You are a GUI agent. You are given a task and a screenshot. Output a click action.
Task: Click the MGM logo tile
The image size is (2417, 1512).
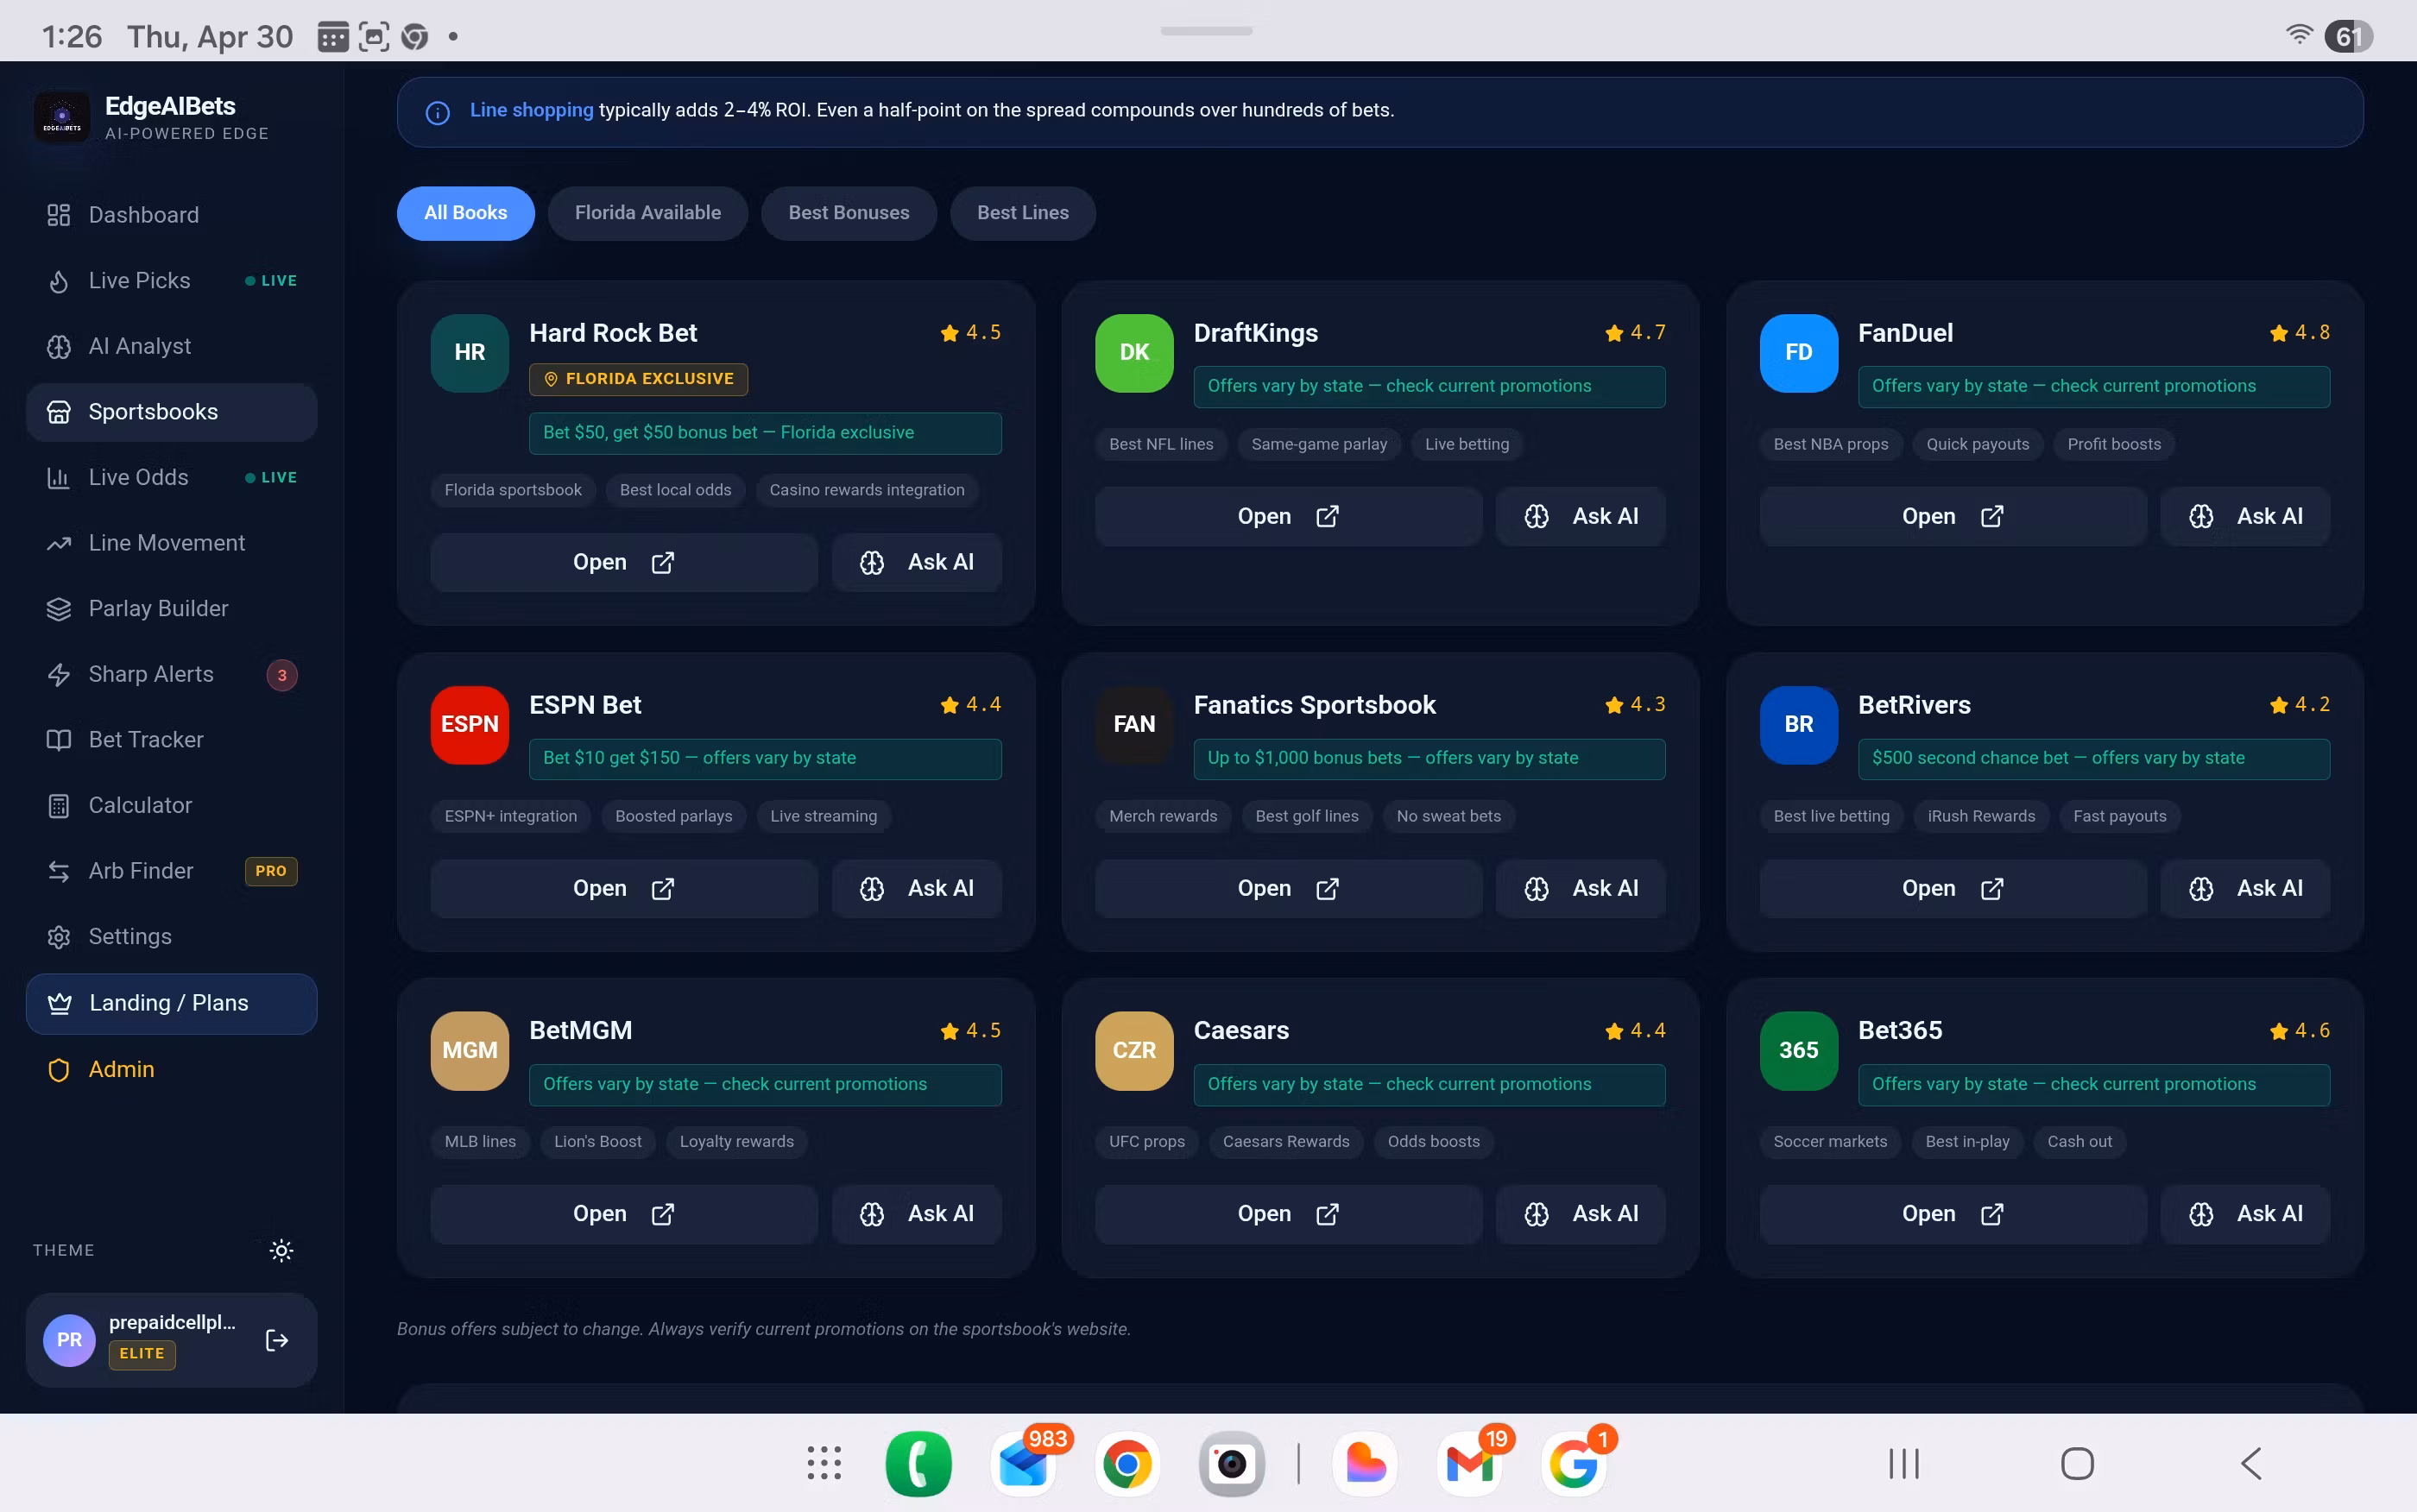point(470,1051)
